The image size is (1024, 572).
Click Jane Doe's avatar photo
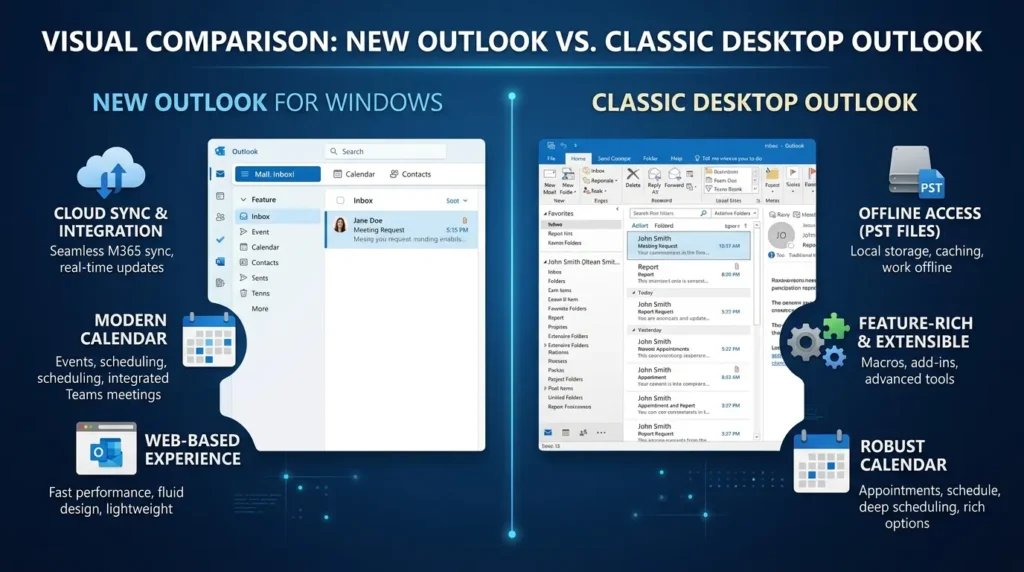(x=340, y=225)
